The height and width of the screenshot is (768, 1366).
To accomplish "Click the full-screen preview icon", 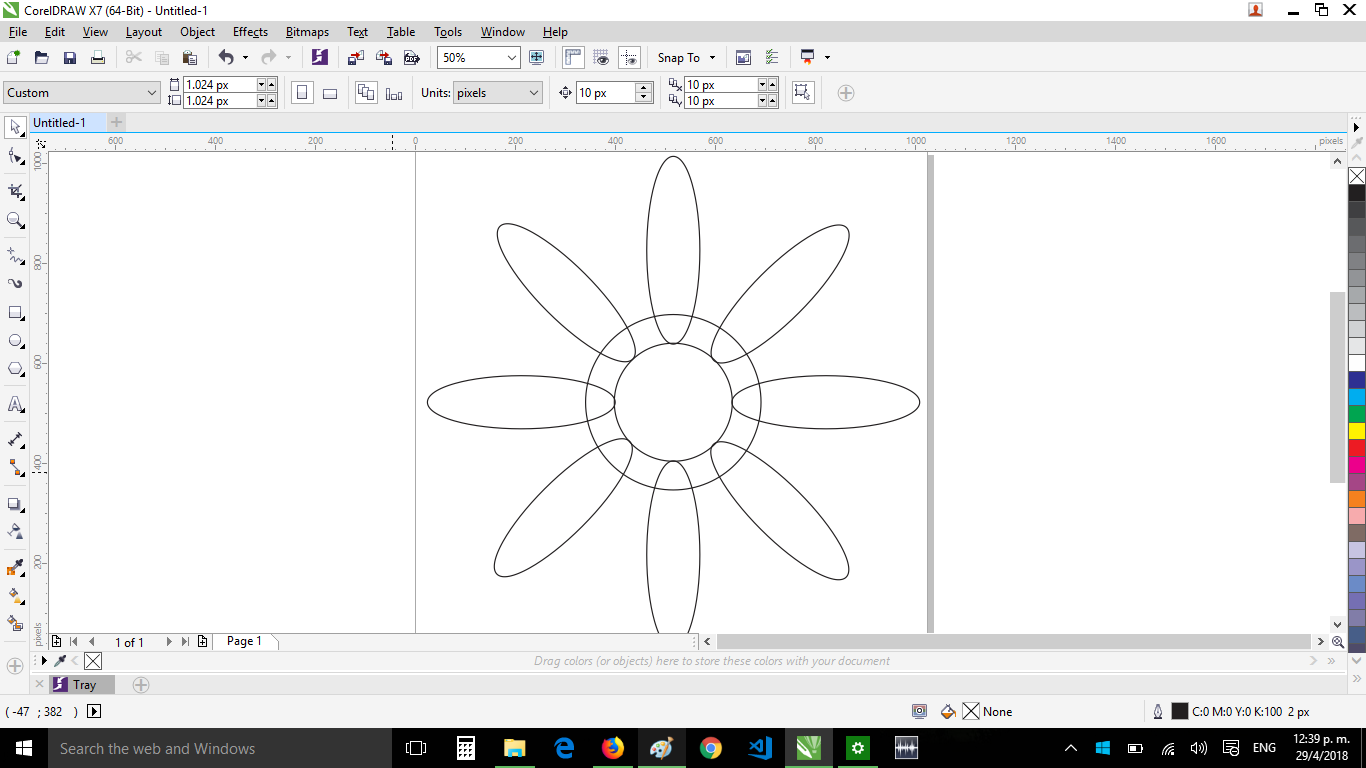I will 536,58.
